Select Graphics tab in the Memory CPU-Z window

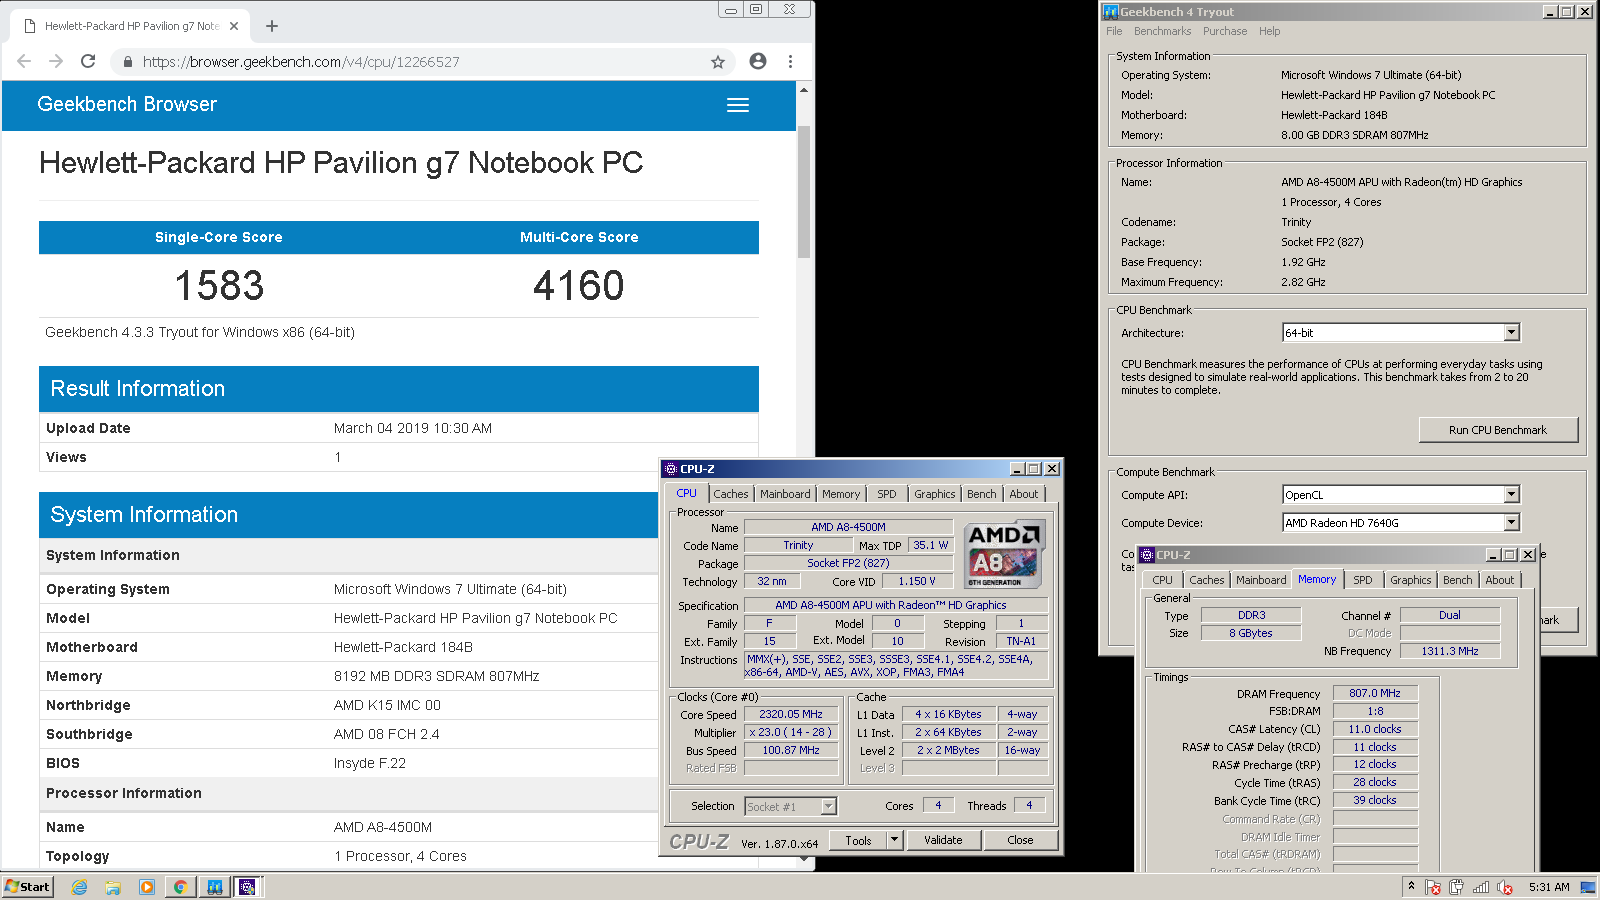pyautogui.click(x=1411, y=580)
